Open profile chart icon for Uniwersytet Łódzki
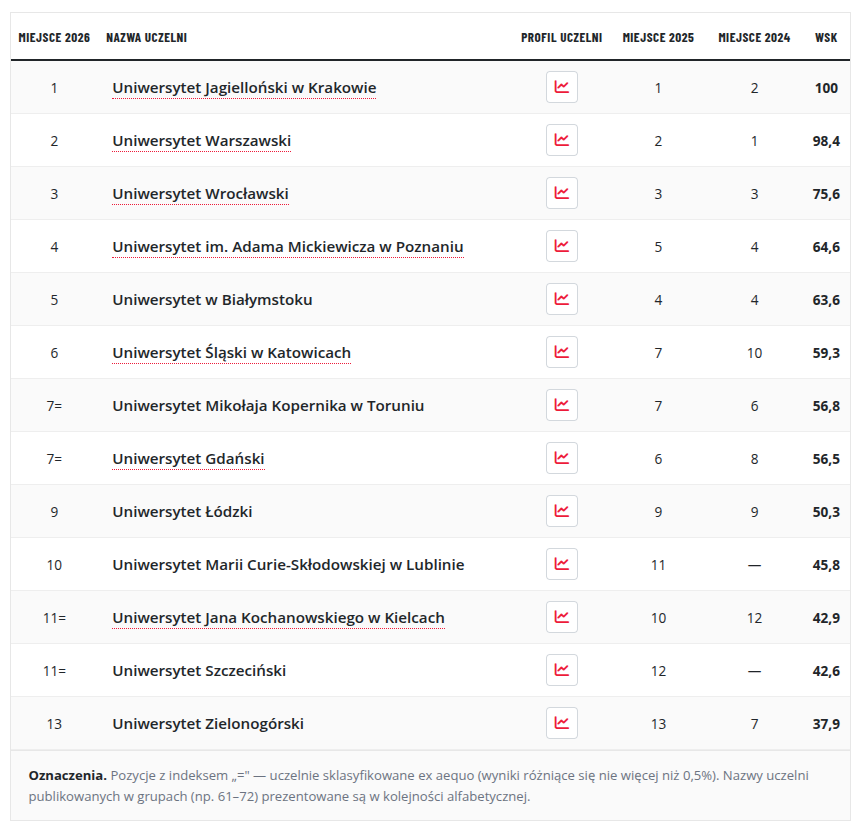Screen dimensions: 862x834 pos(561,511)
